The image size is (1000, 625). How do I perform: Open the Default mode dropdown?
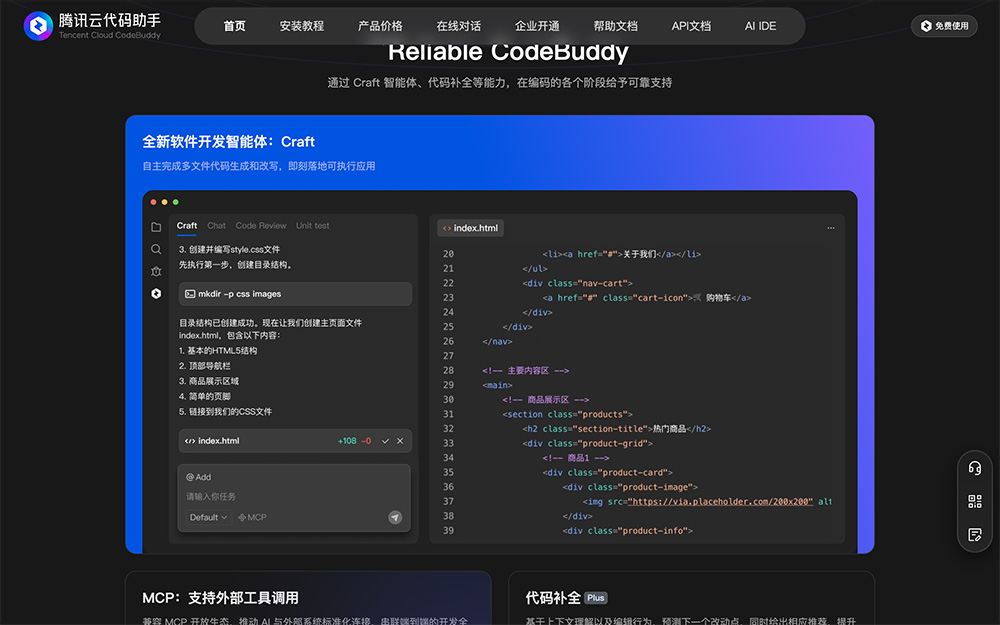(208, 517)
